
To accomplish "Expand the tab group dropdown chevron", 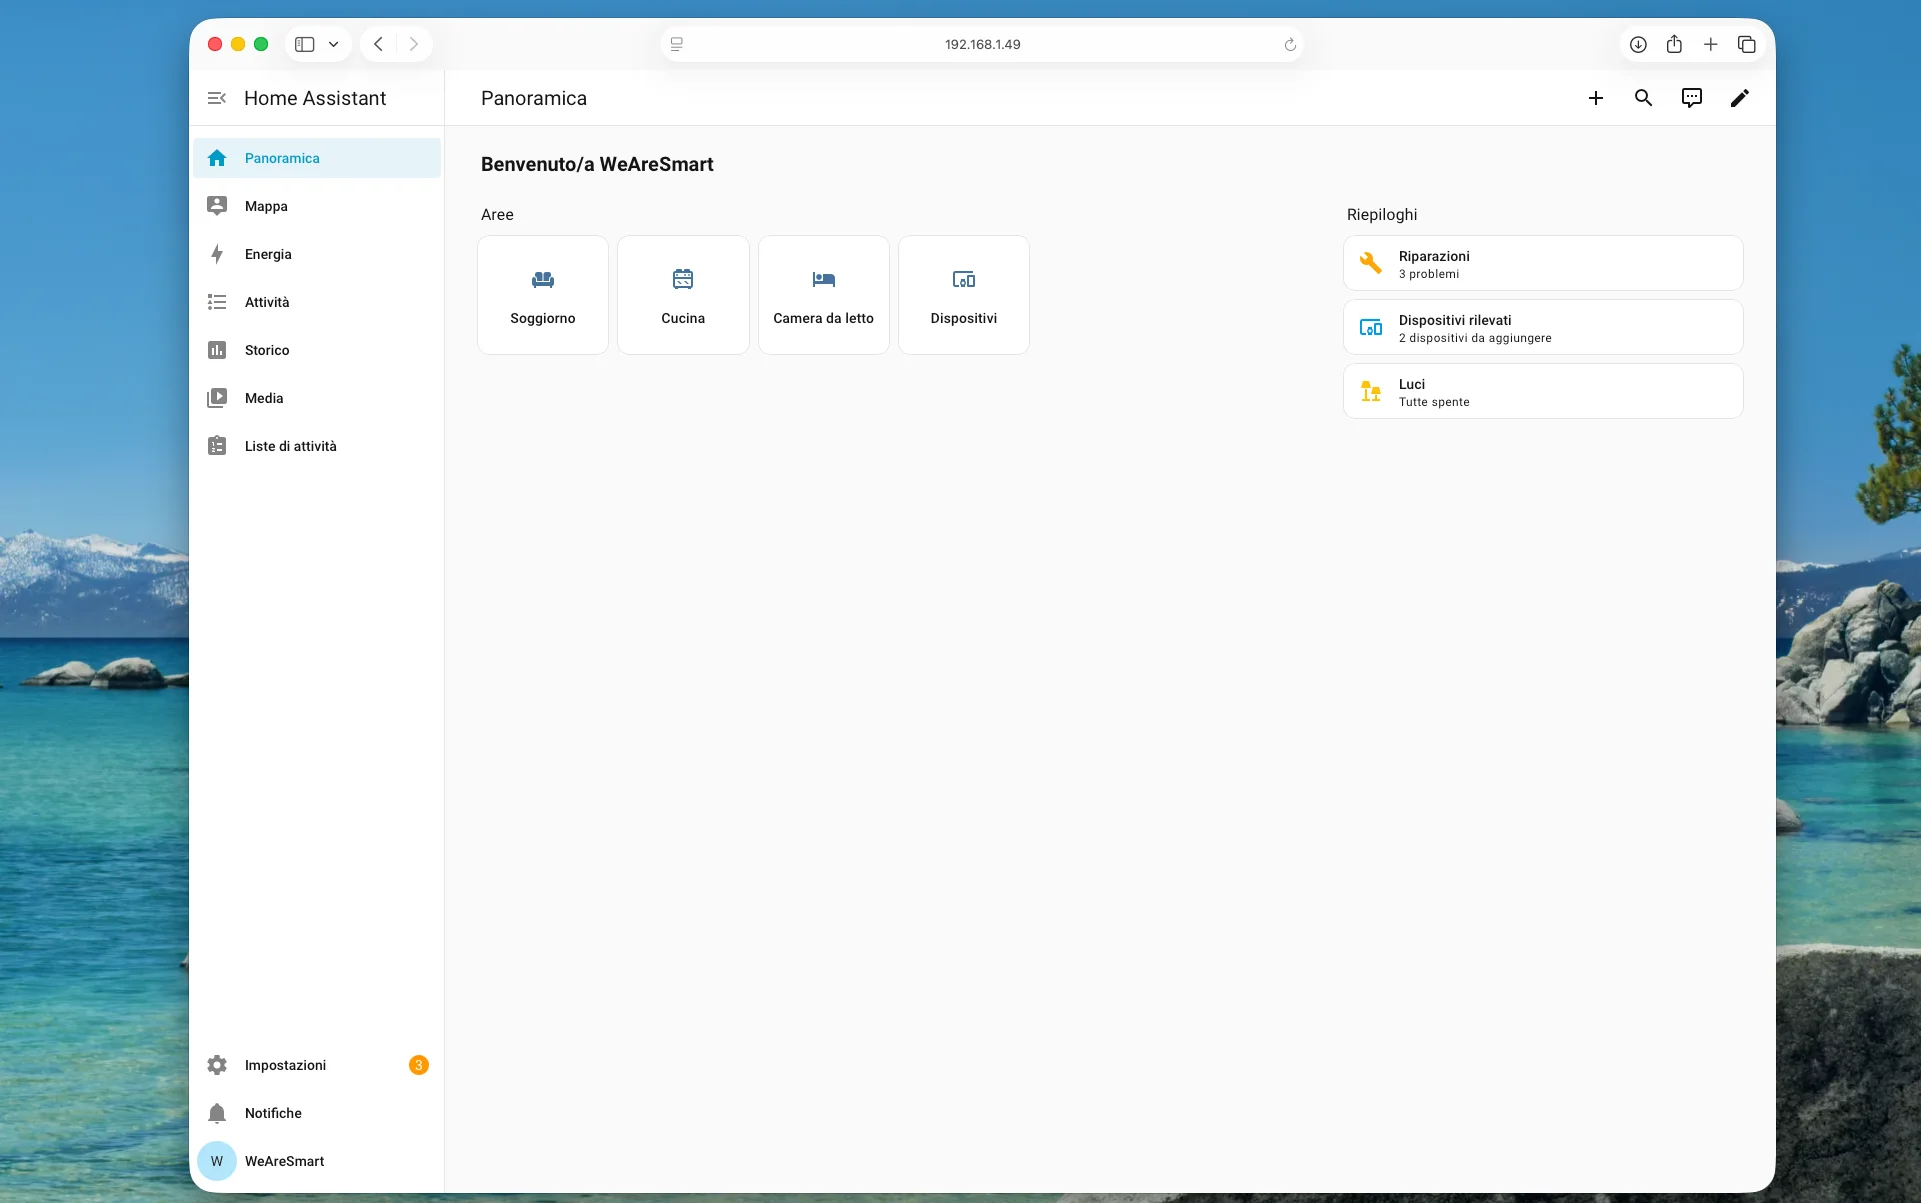I will [334, 44].
